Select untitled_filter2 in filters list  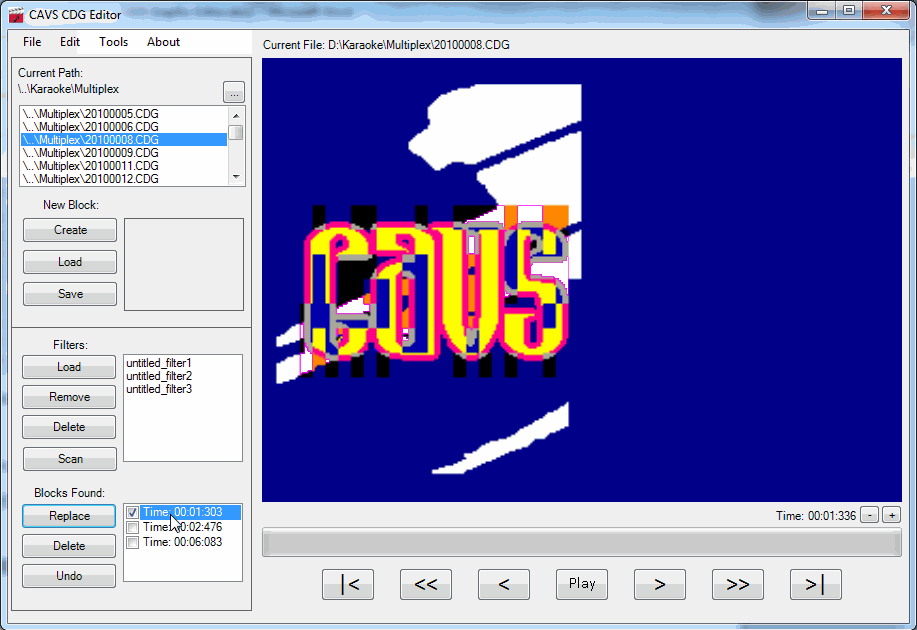click(x=159, y=376)
